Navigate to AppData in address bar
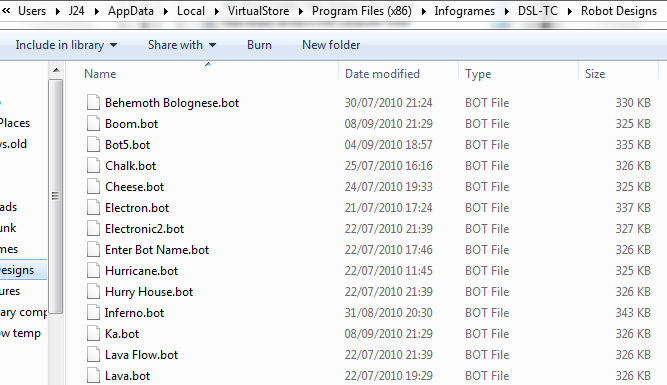This screenshot has width=667, height=385. pyautogui.click(x=131, y=11)
